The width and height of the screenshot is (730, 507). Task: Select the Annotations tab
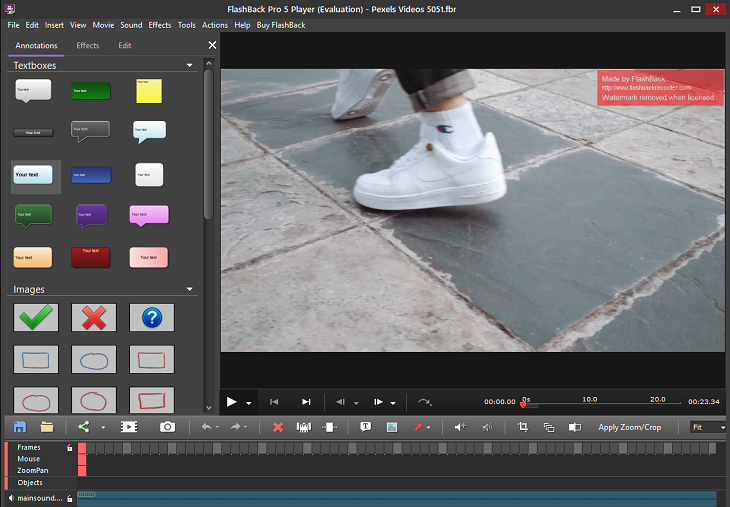click(x=36, y=46)
